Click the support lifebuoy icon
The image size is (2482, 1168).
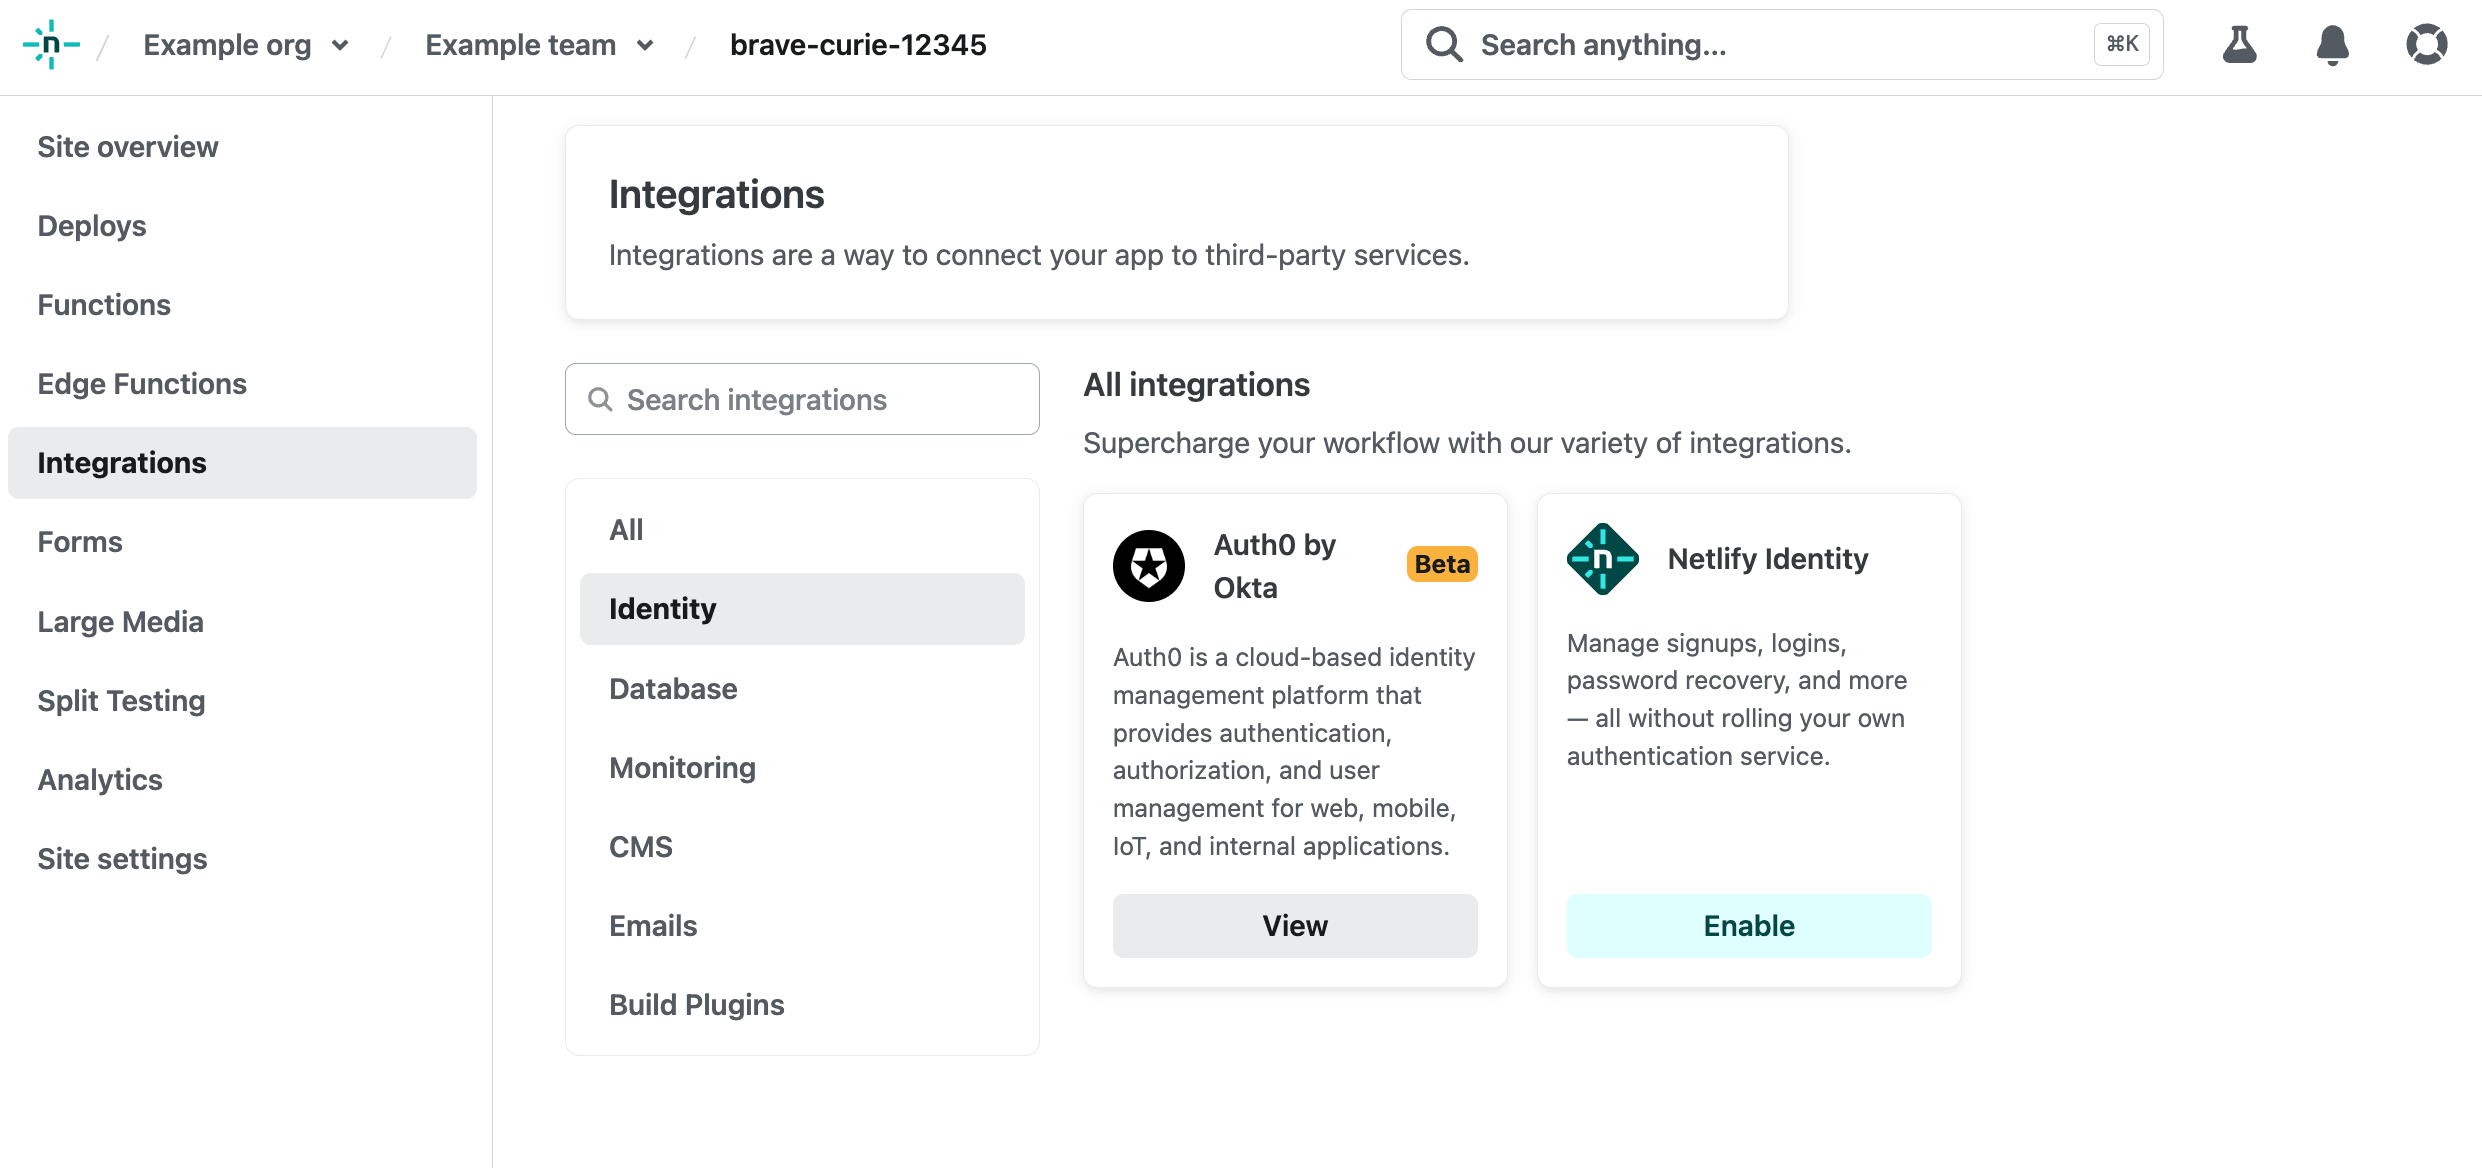tap(2426, 45)
